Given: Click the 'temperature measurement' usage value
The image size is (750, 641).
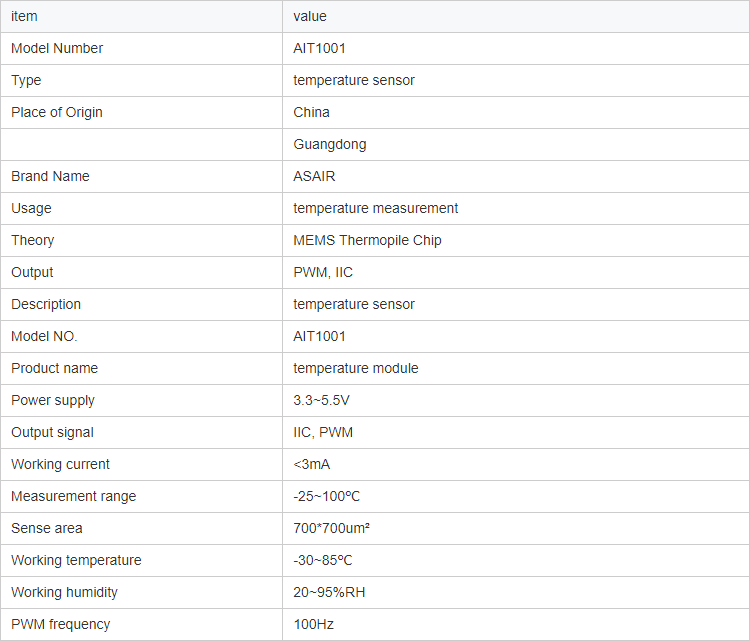Looking at the screenshot, I should click(x=376, y=208).
